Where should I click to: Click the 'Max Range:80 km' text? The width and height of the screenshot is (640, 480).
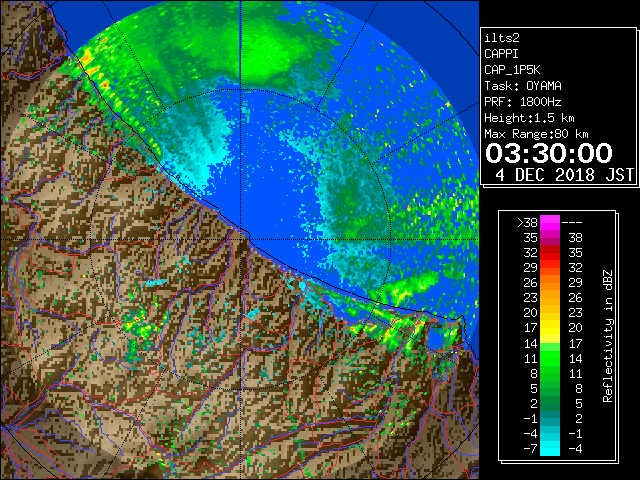(x=536, y=134)
